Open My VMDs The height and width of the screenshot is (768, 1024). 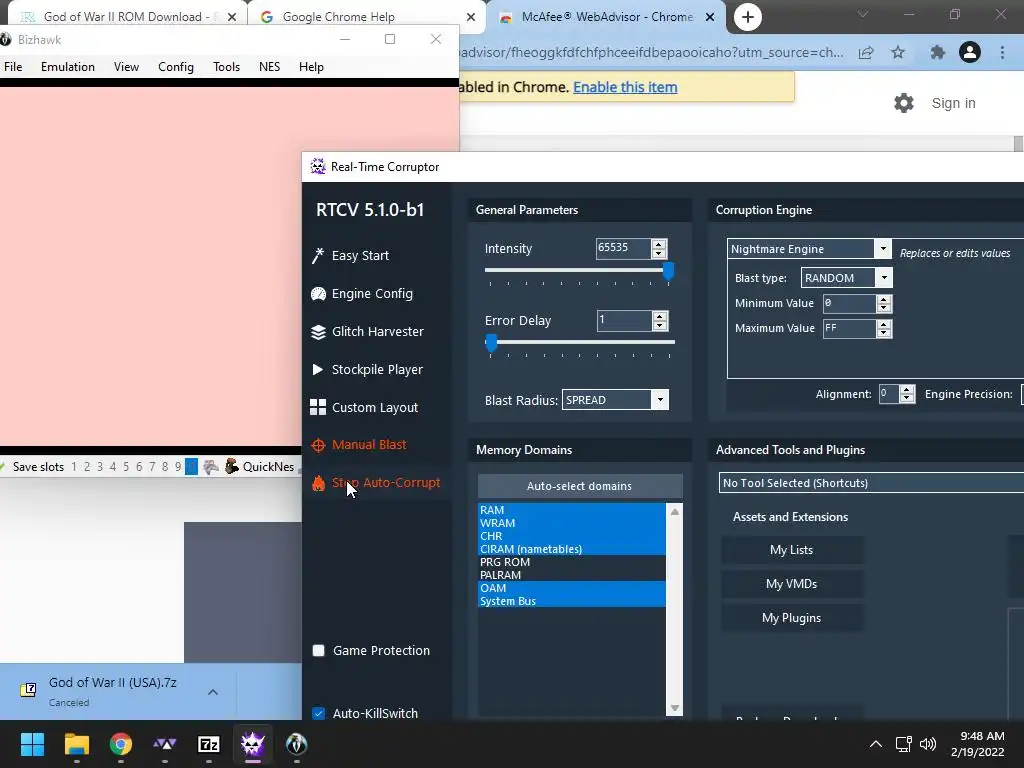pyautogui.click(x=792, y=584)
